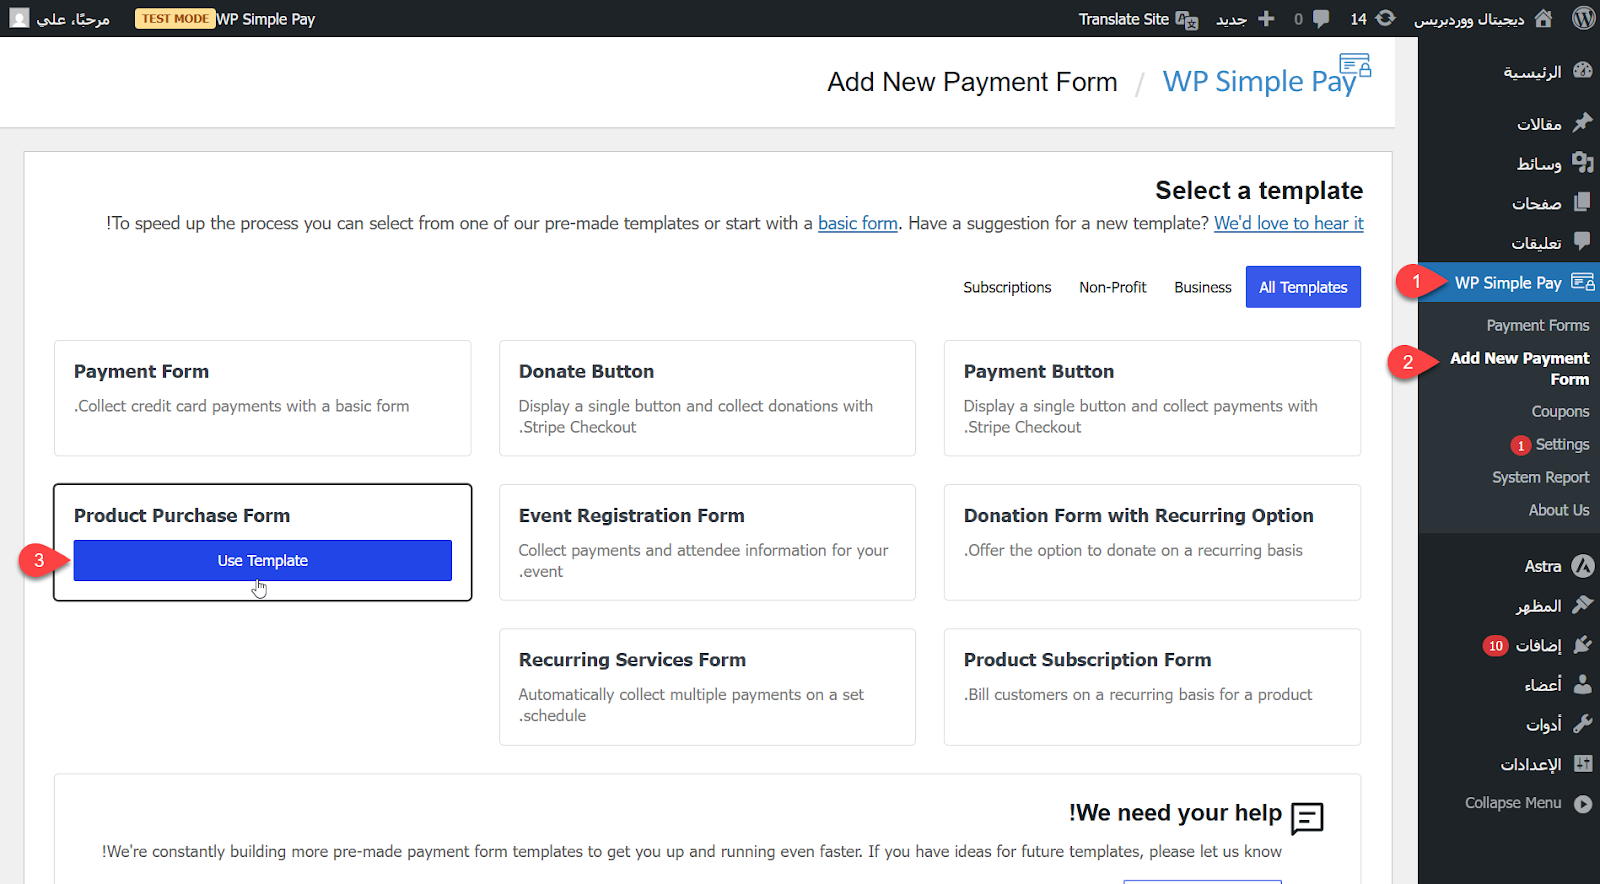Select the Business template filter
The width and height of the screenshot is (1600, 884).
pos(1202,287)
